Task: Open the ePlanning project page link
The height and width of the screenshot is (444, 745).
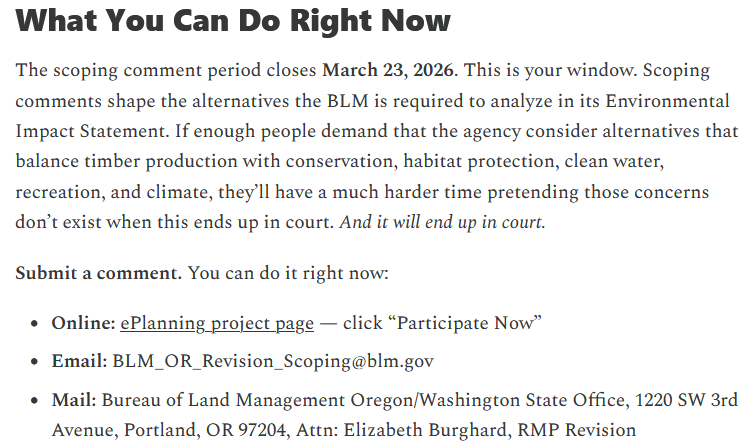Action: point(217,323)
